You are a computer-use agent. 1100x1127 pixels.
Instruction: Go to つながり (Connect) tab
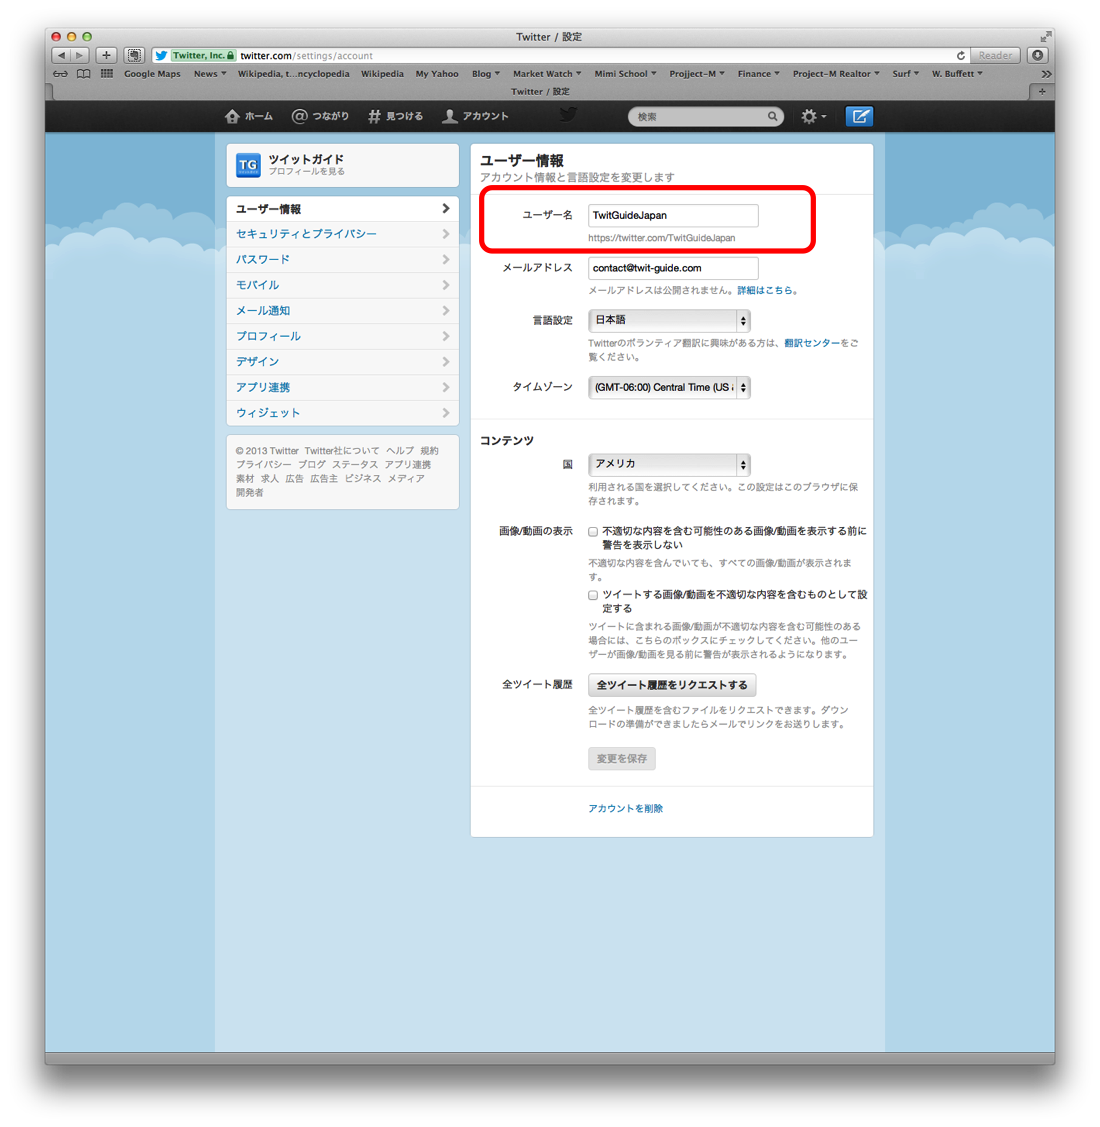coord(320,116)
